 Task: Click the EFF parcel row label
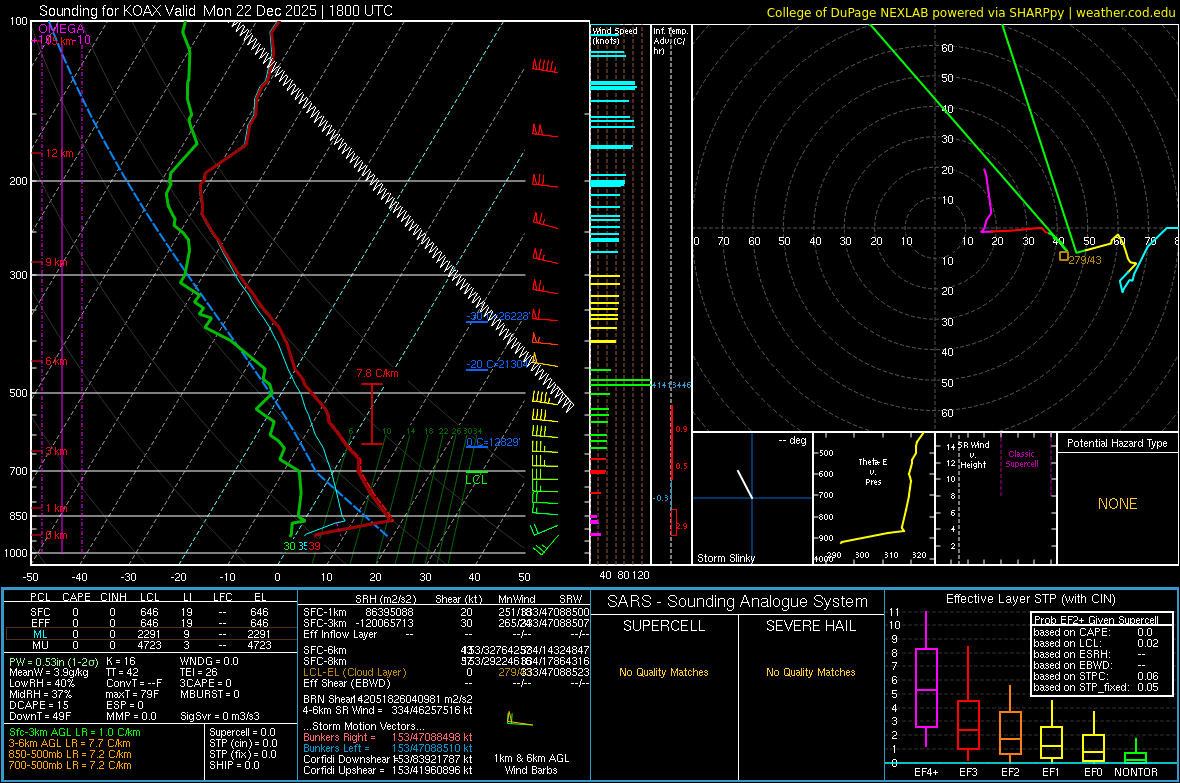[40, 623]
